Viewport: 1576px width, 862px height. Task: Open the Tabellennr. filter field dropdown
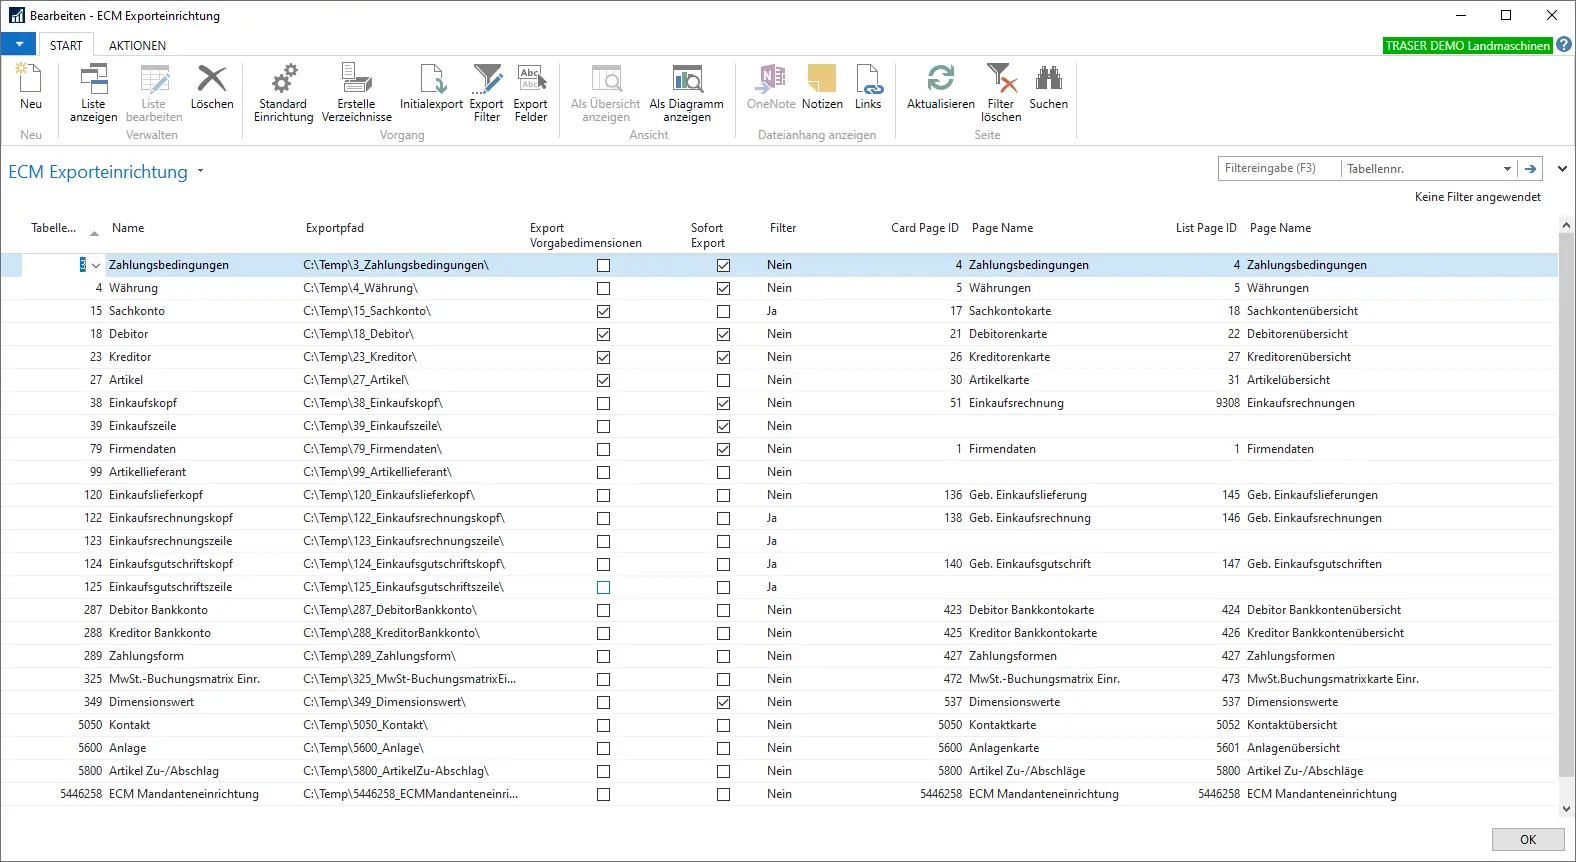point(1507,169)
